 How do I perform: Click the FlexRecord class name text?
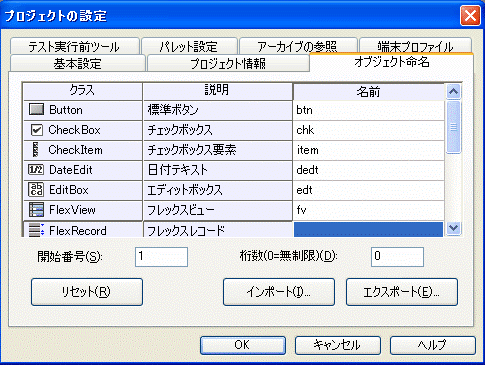coord(78,231)
